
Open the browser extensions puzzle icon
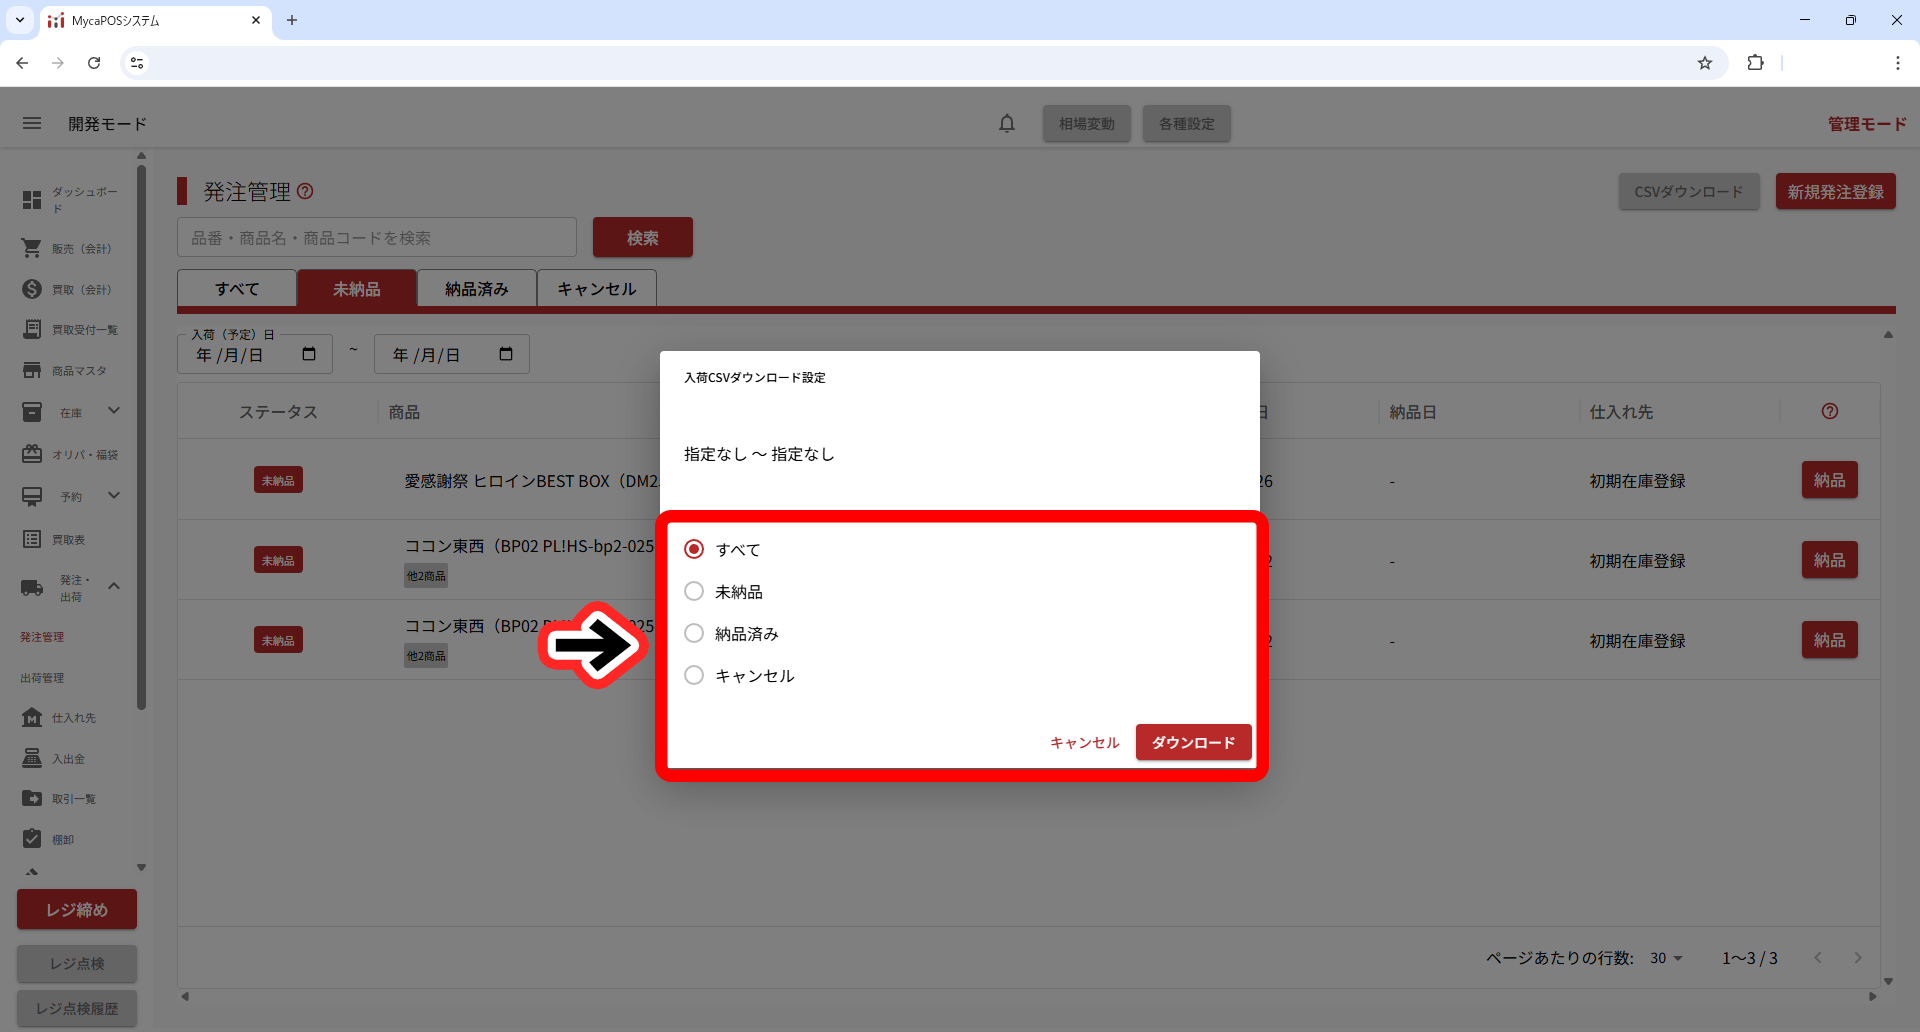pos(1755,63)
